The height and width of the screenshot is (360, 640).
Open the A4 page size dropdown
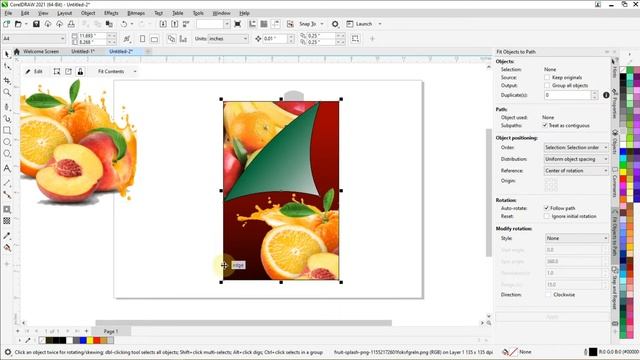tap(34, 39)
